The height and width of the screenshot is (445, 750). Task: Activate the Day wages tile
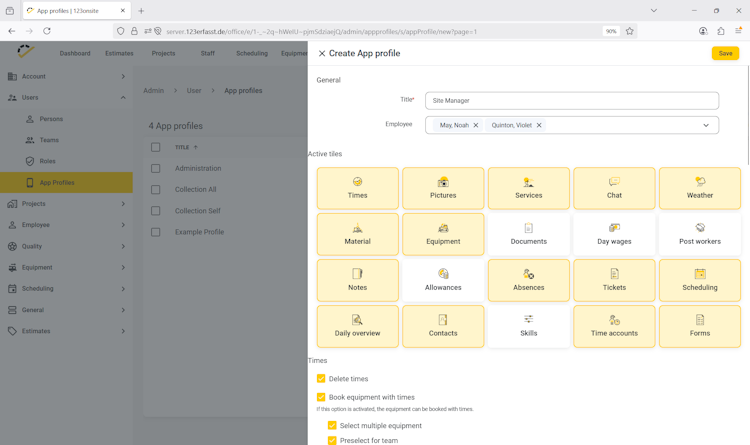click(614, 234)
